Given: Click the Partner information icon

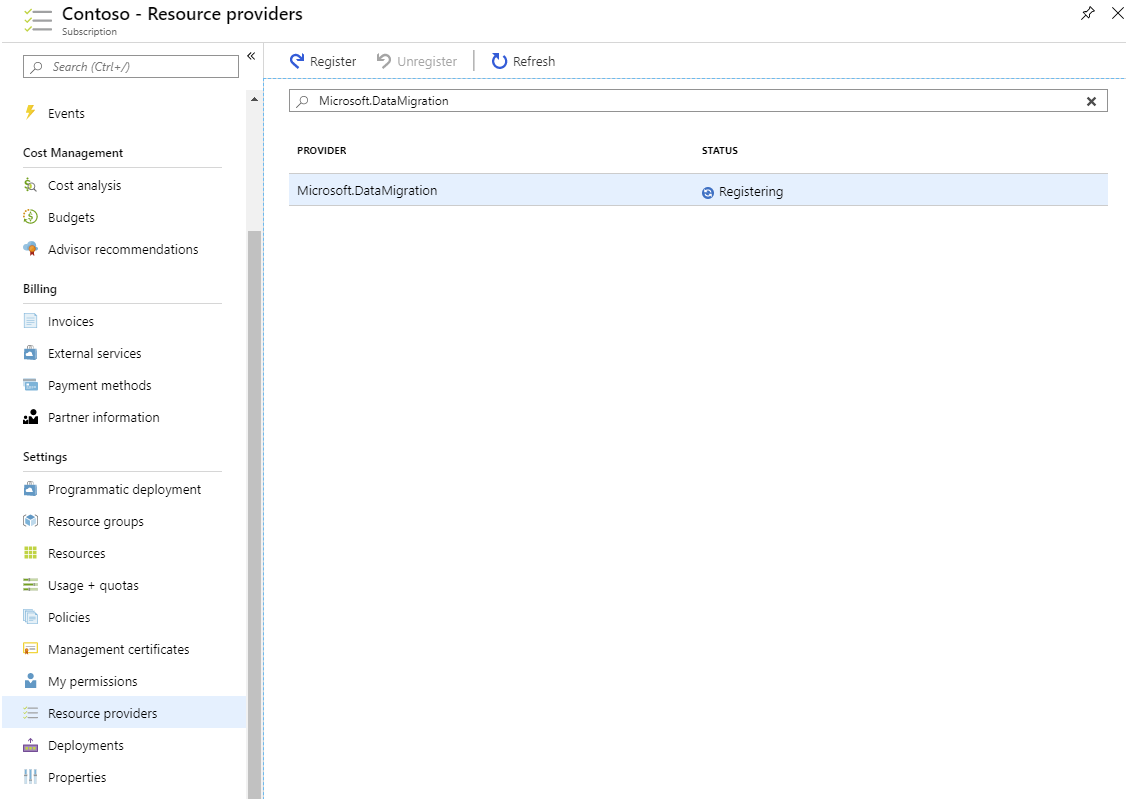Looking at the screenshot, I should (x=30, y=417).
